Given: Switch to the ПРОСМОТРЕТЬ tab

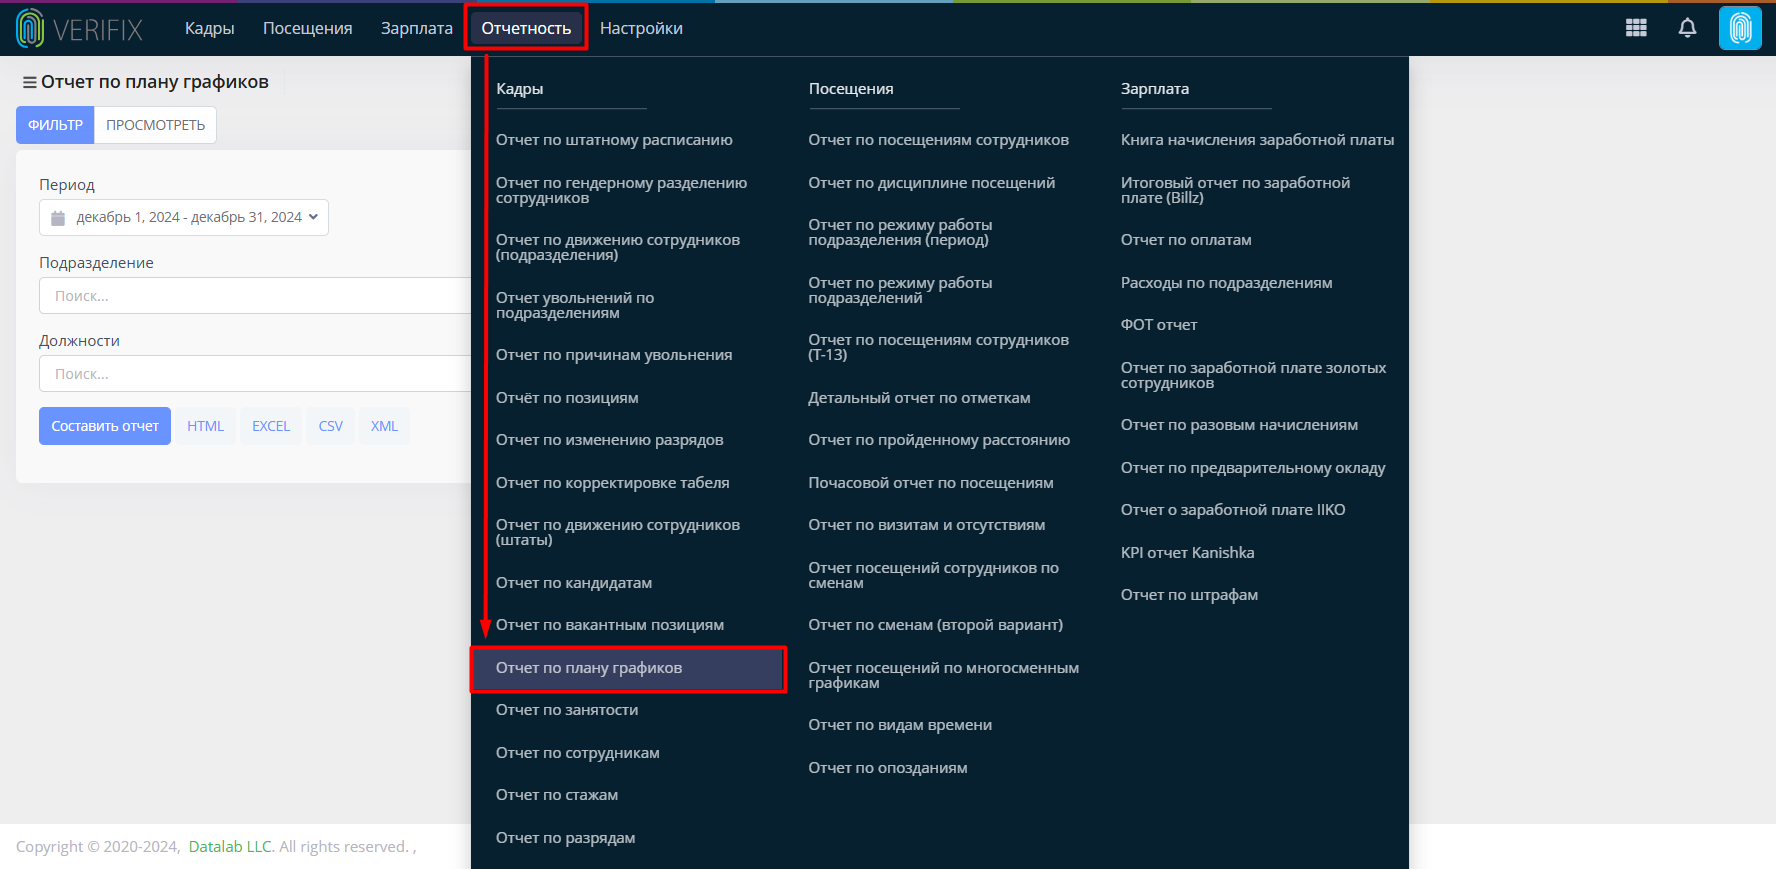Looking at the screenshot, I should point(155,125).
